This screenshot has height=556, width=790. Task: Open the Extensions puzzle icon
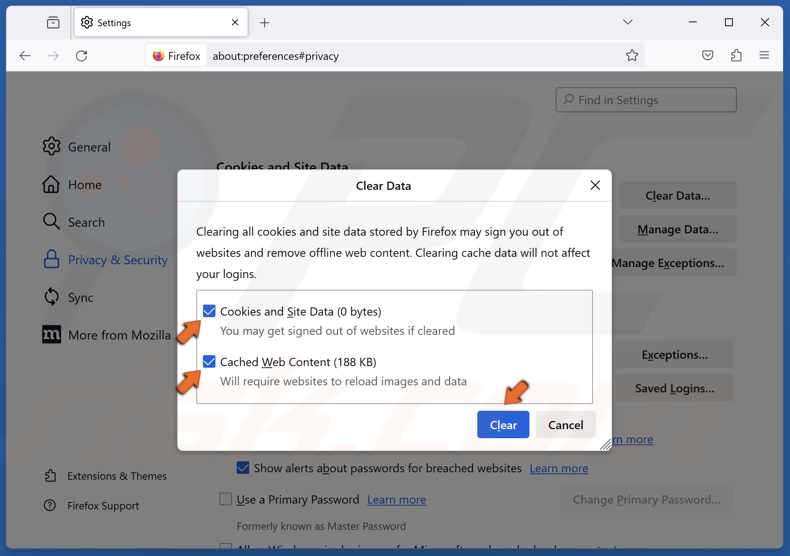click(x=736, y=55)
